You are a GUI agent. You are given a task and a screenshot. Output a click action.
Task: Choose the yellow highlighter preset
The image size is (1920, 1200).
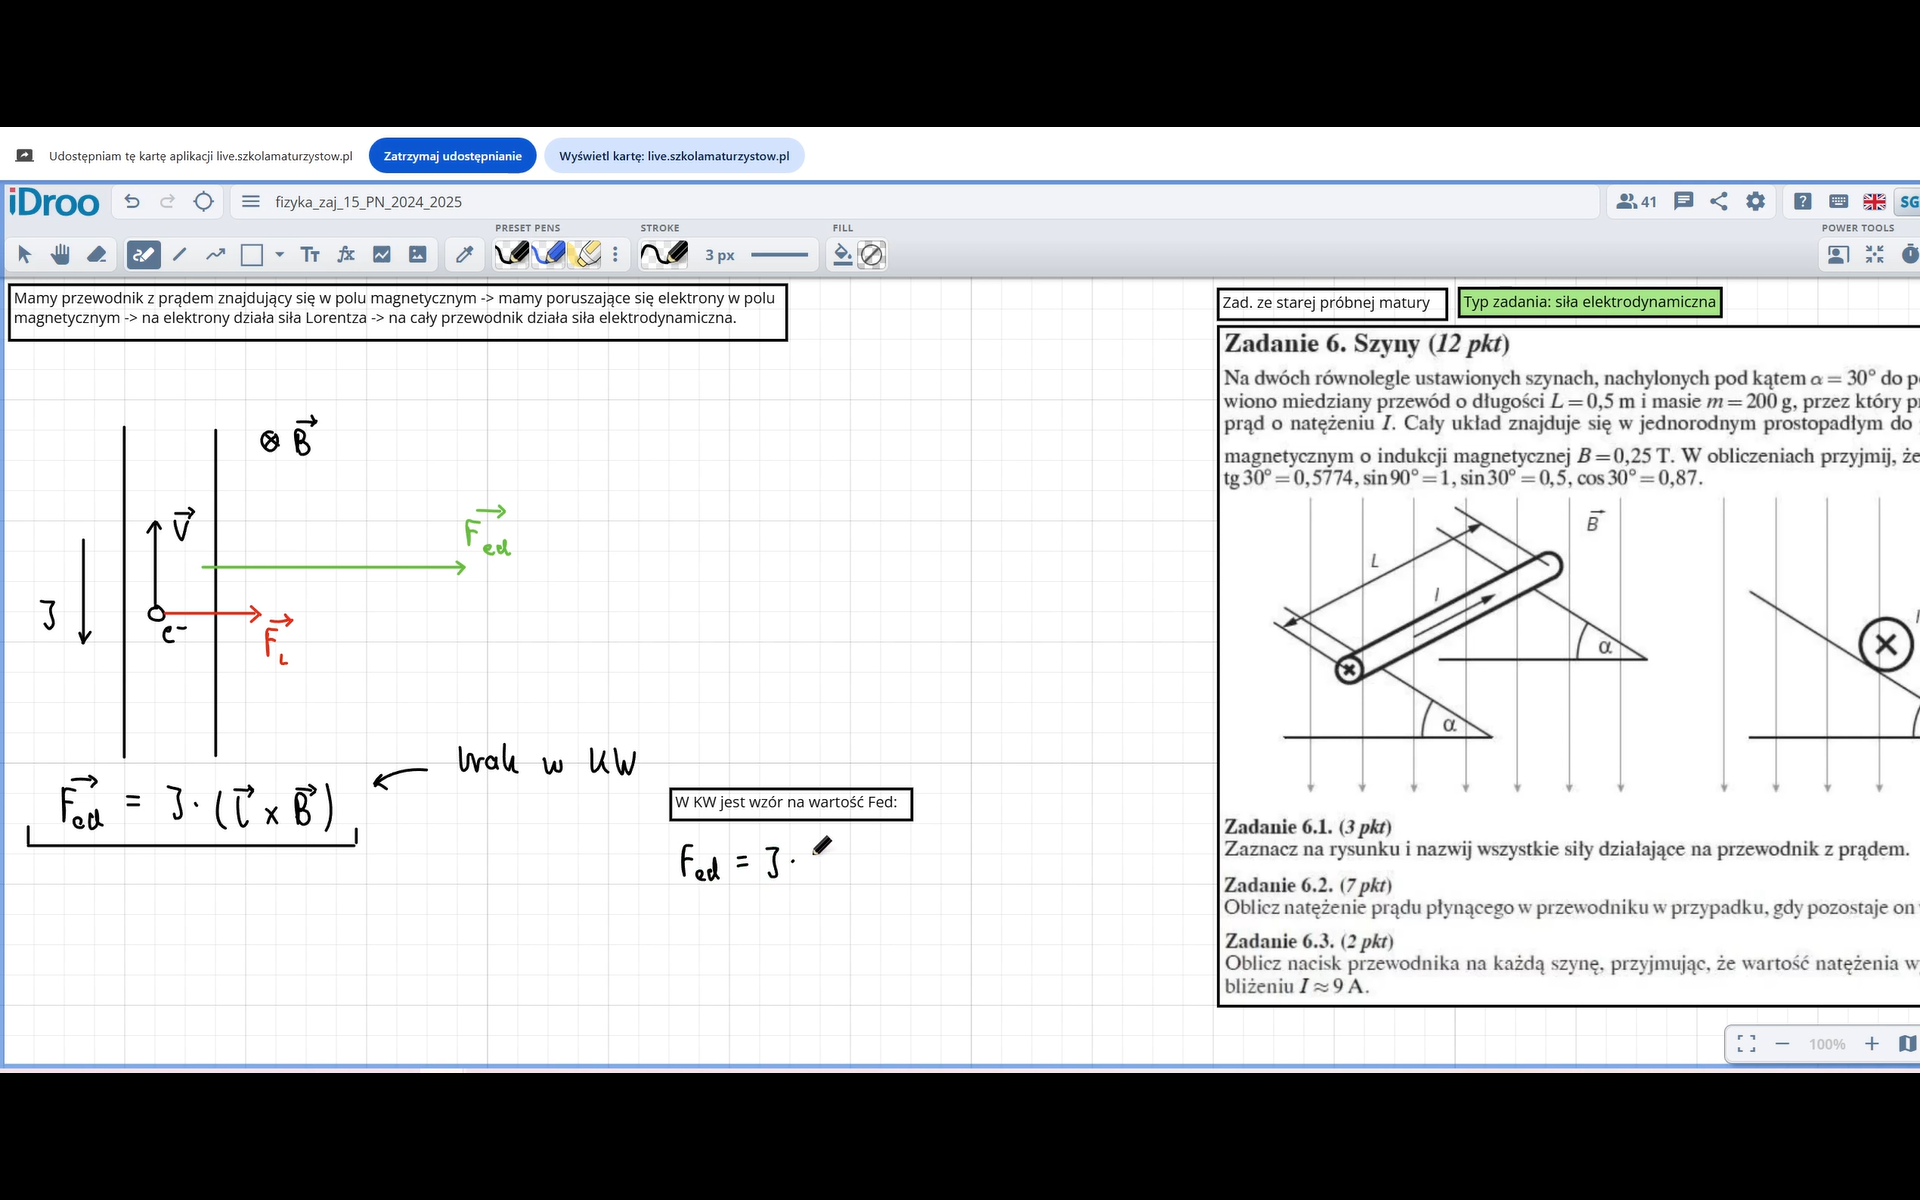[x=586, y=255]
